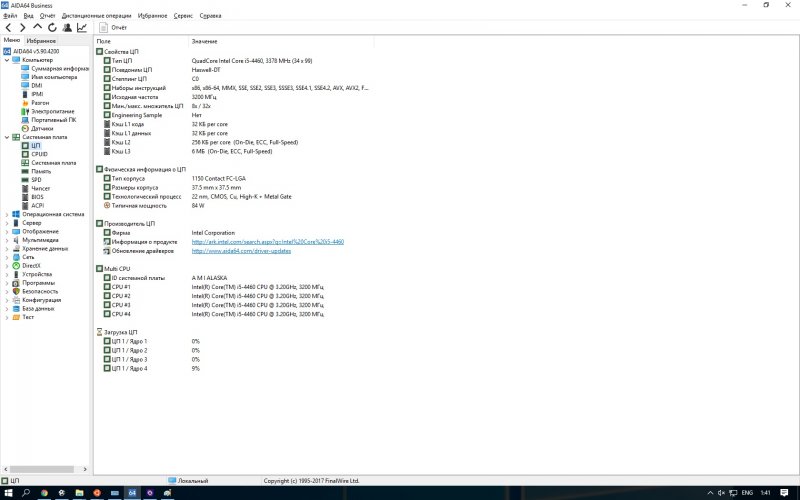Open the Сервис menu

pyautogui.click(x=181, y=17)
